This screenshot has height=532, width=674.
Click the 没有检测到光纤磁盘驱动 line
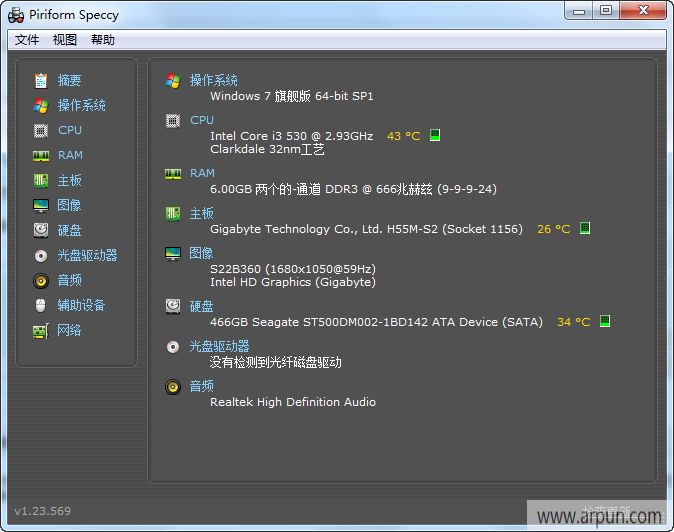pos(276,362)
